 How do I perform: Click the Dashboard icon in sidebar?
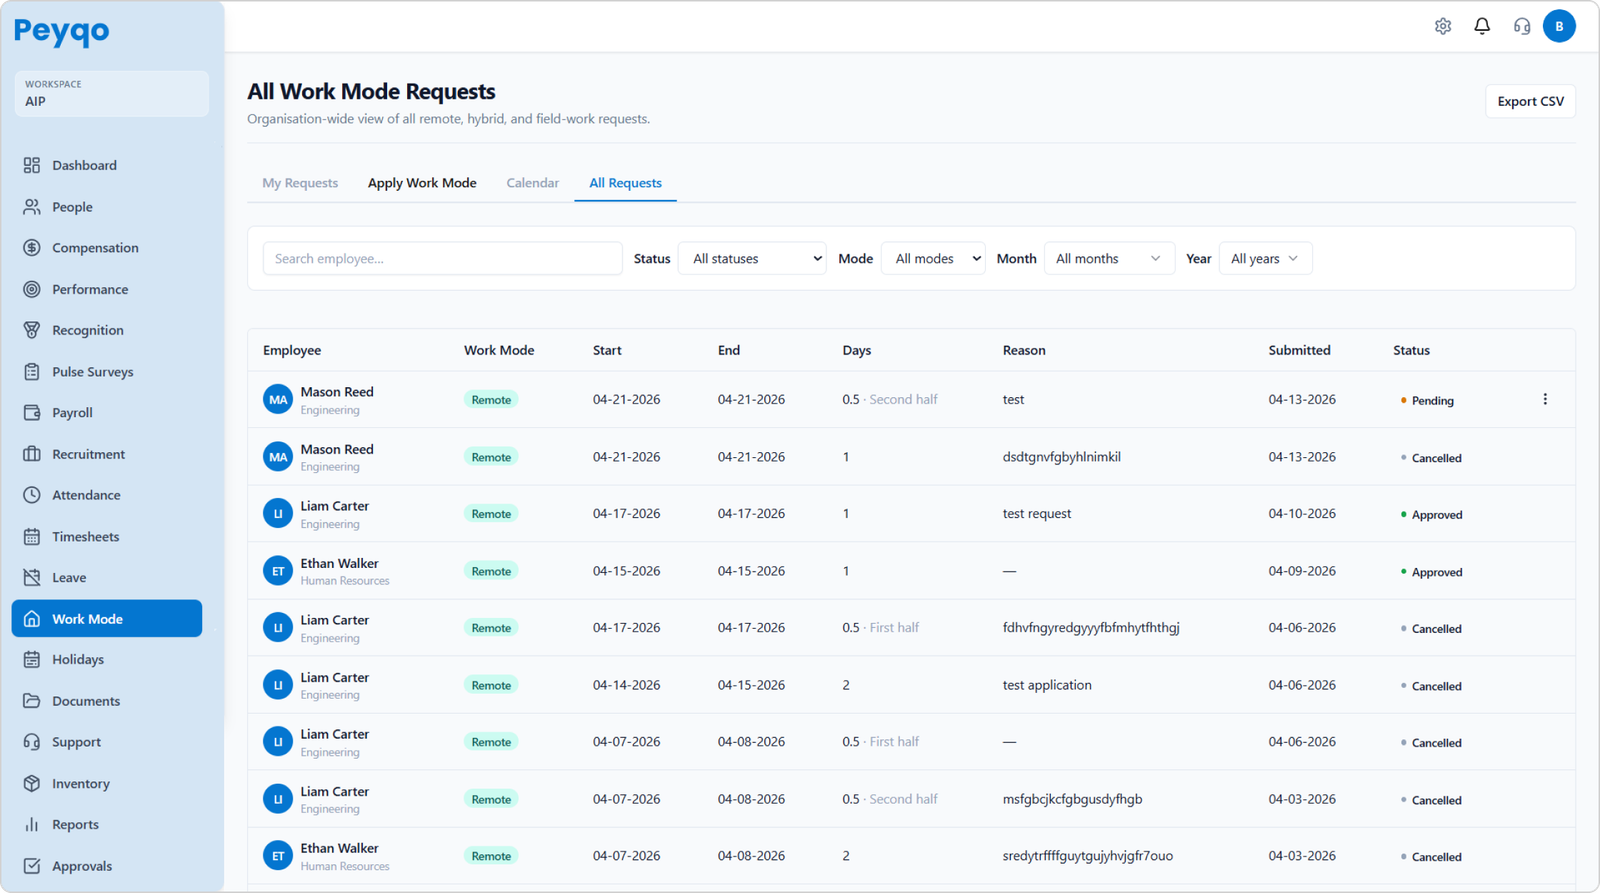click(x=32, y=165)
